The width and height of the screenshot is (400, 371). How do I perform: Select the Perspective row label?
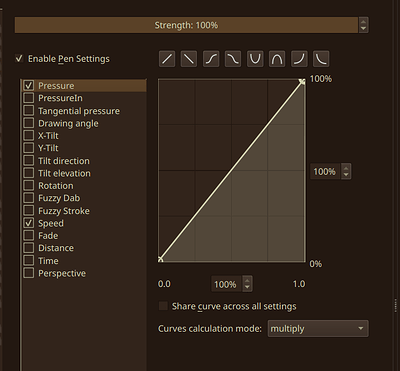point(62,273)
